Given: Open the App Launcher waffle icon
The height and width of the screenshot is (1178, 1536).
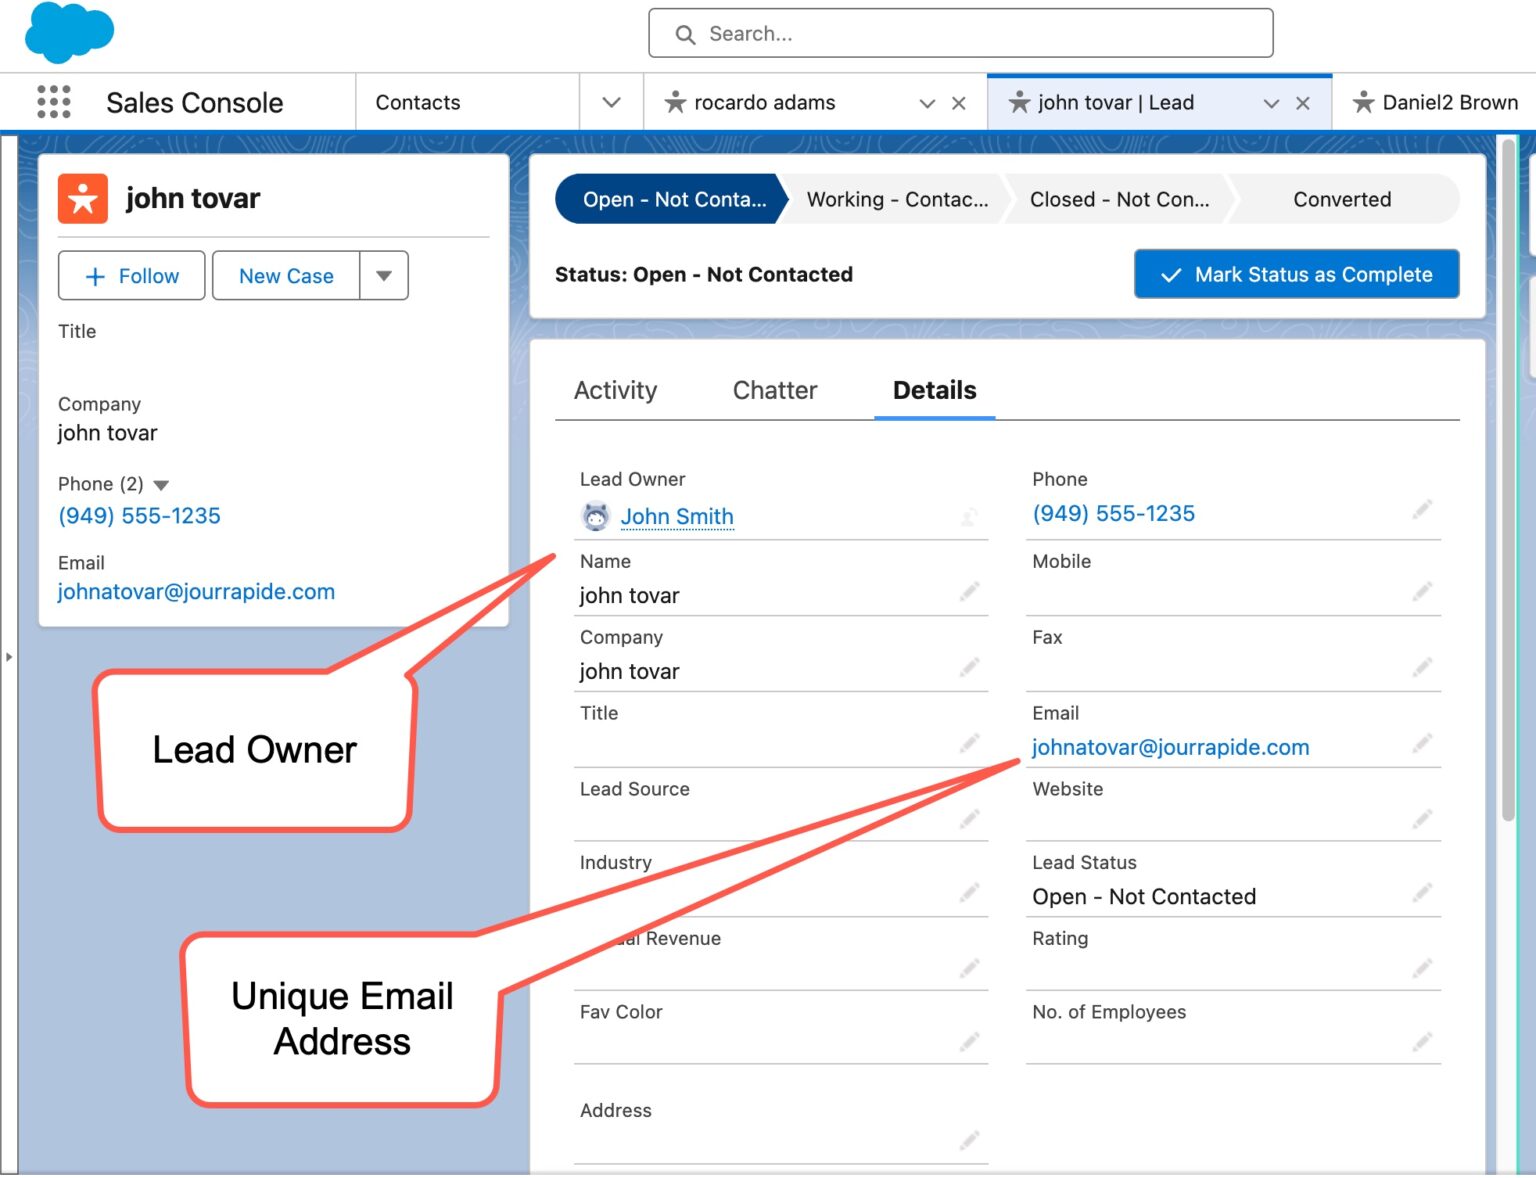Looking at the screenshot, I should click(52, 101).
